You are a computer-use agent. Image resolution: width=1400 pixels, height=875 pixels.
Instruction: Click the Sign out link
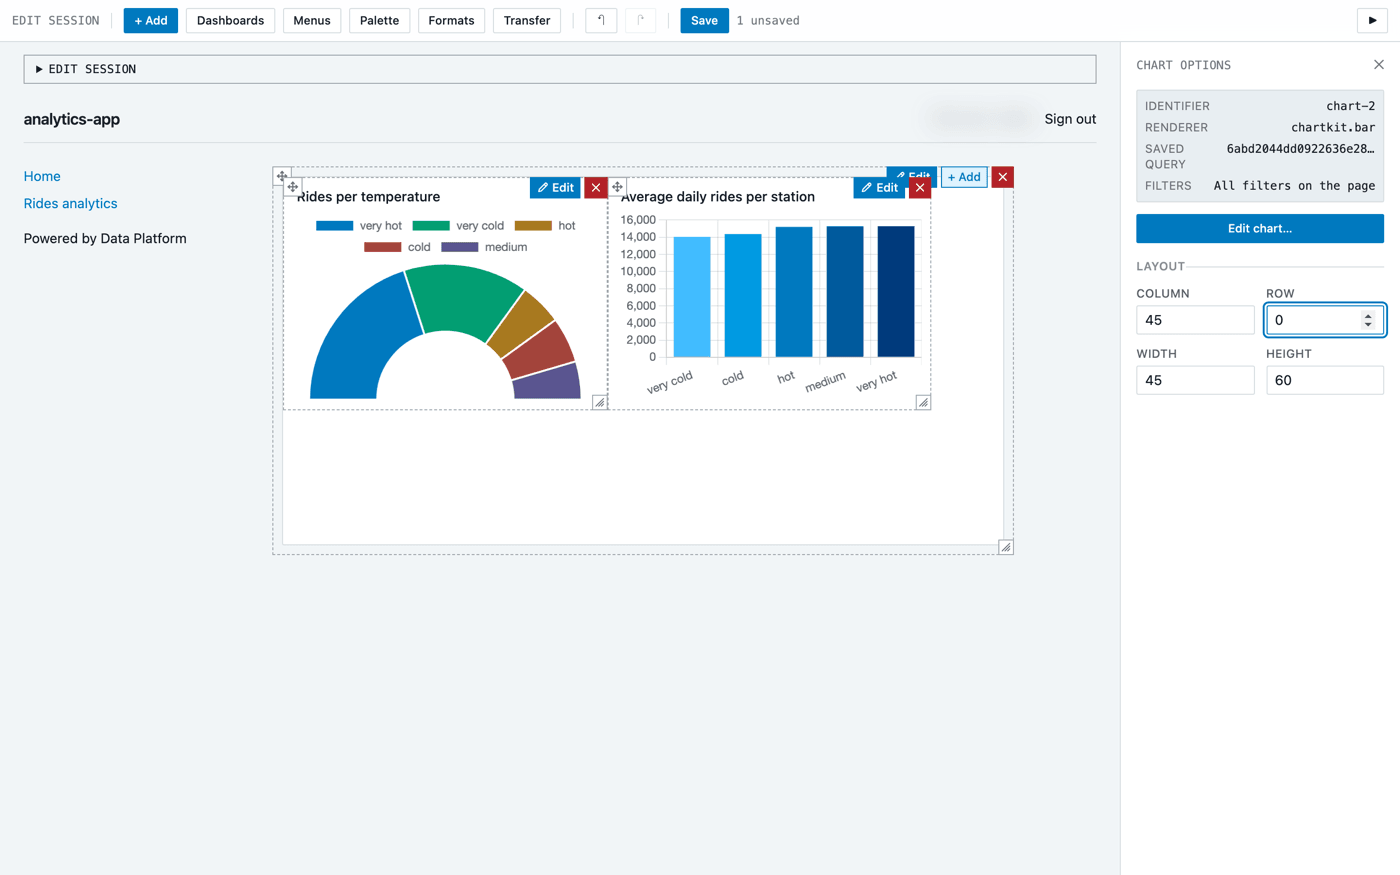1070,119
